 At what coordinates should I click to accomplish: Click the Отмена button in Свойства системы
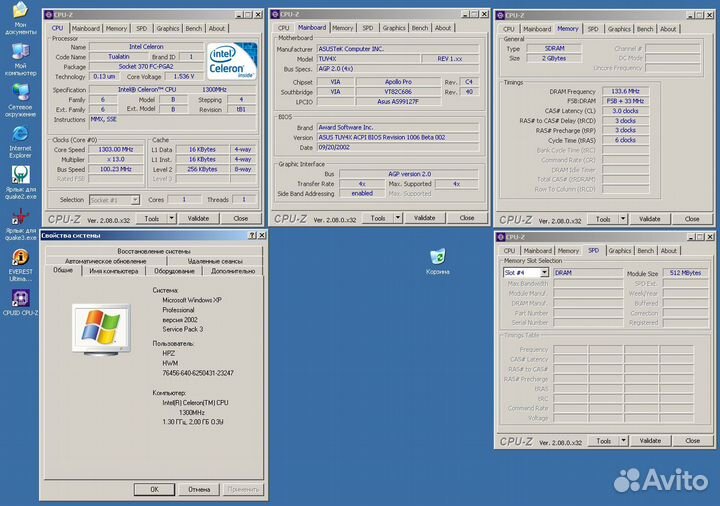(x=198, y=489)
